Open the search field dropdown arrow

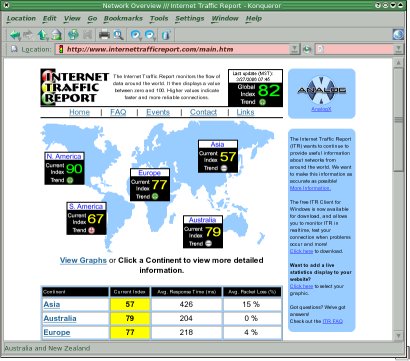(398, 49)
